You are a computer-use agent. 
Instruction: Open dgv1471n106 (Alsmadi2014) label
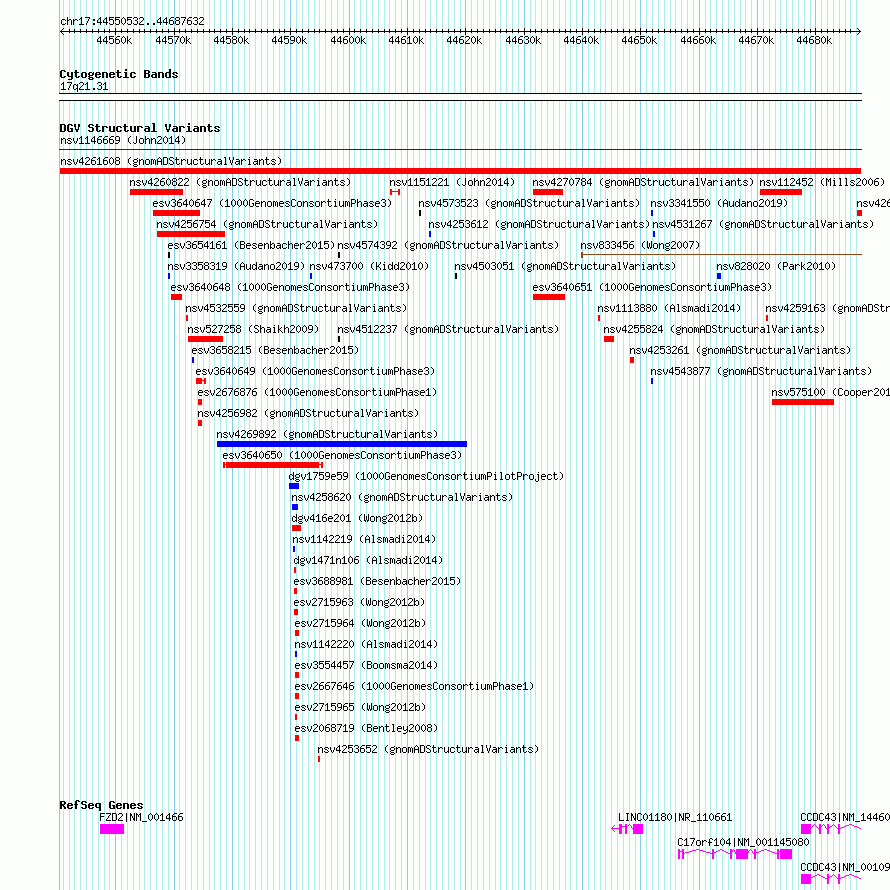[368, 560]
